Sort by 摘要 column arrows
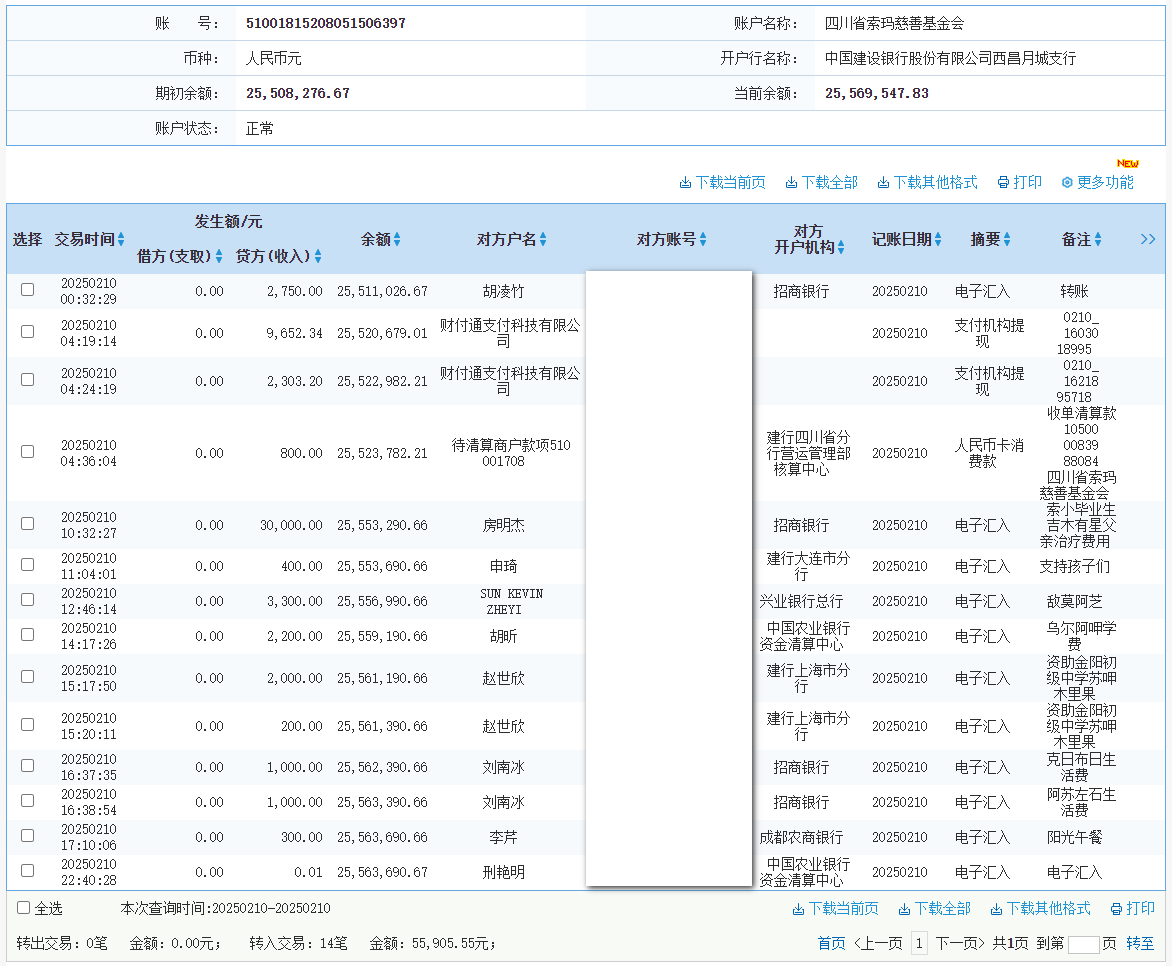 click(1007, 239)
